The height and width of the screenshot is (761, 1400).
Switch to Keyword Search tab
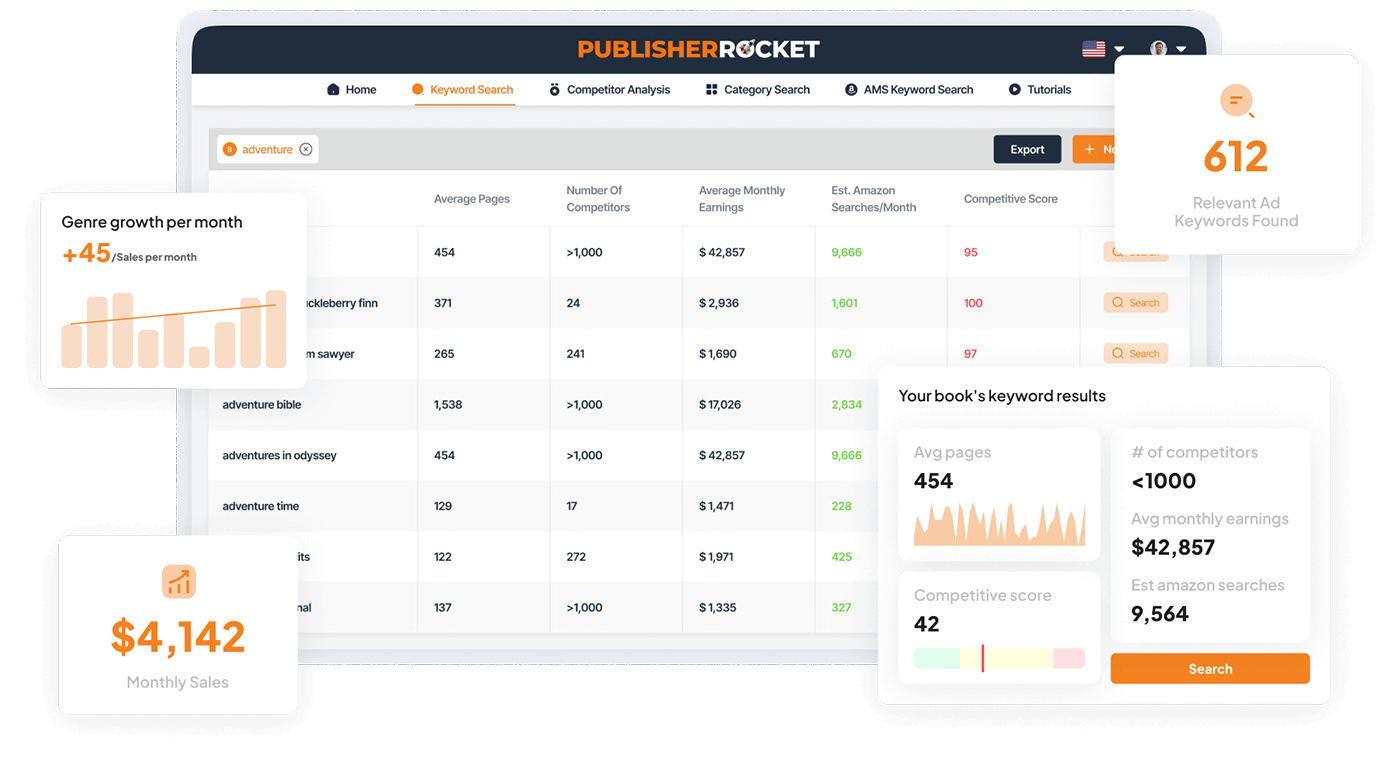463,90
